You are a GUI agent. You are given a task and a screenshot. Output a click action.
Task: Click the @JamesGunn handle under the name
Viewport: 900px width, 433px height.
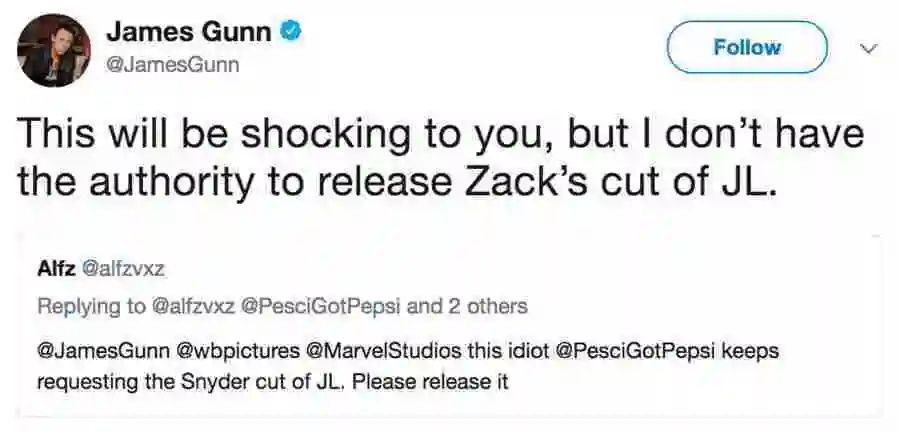point(173,64)
